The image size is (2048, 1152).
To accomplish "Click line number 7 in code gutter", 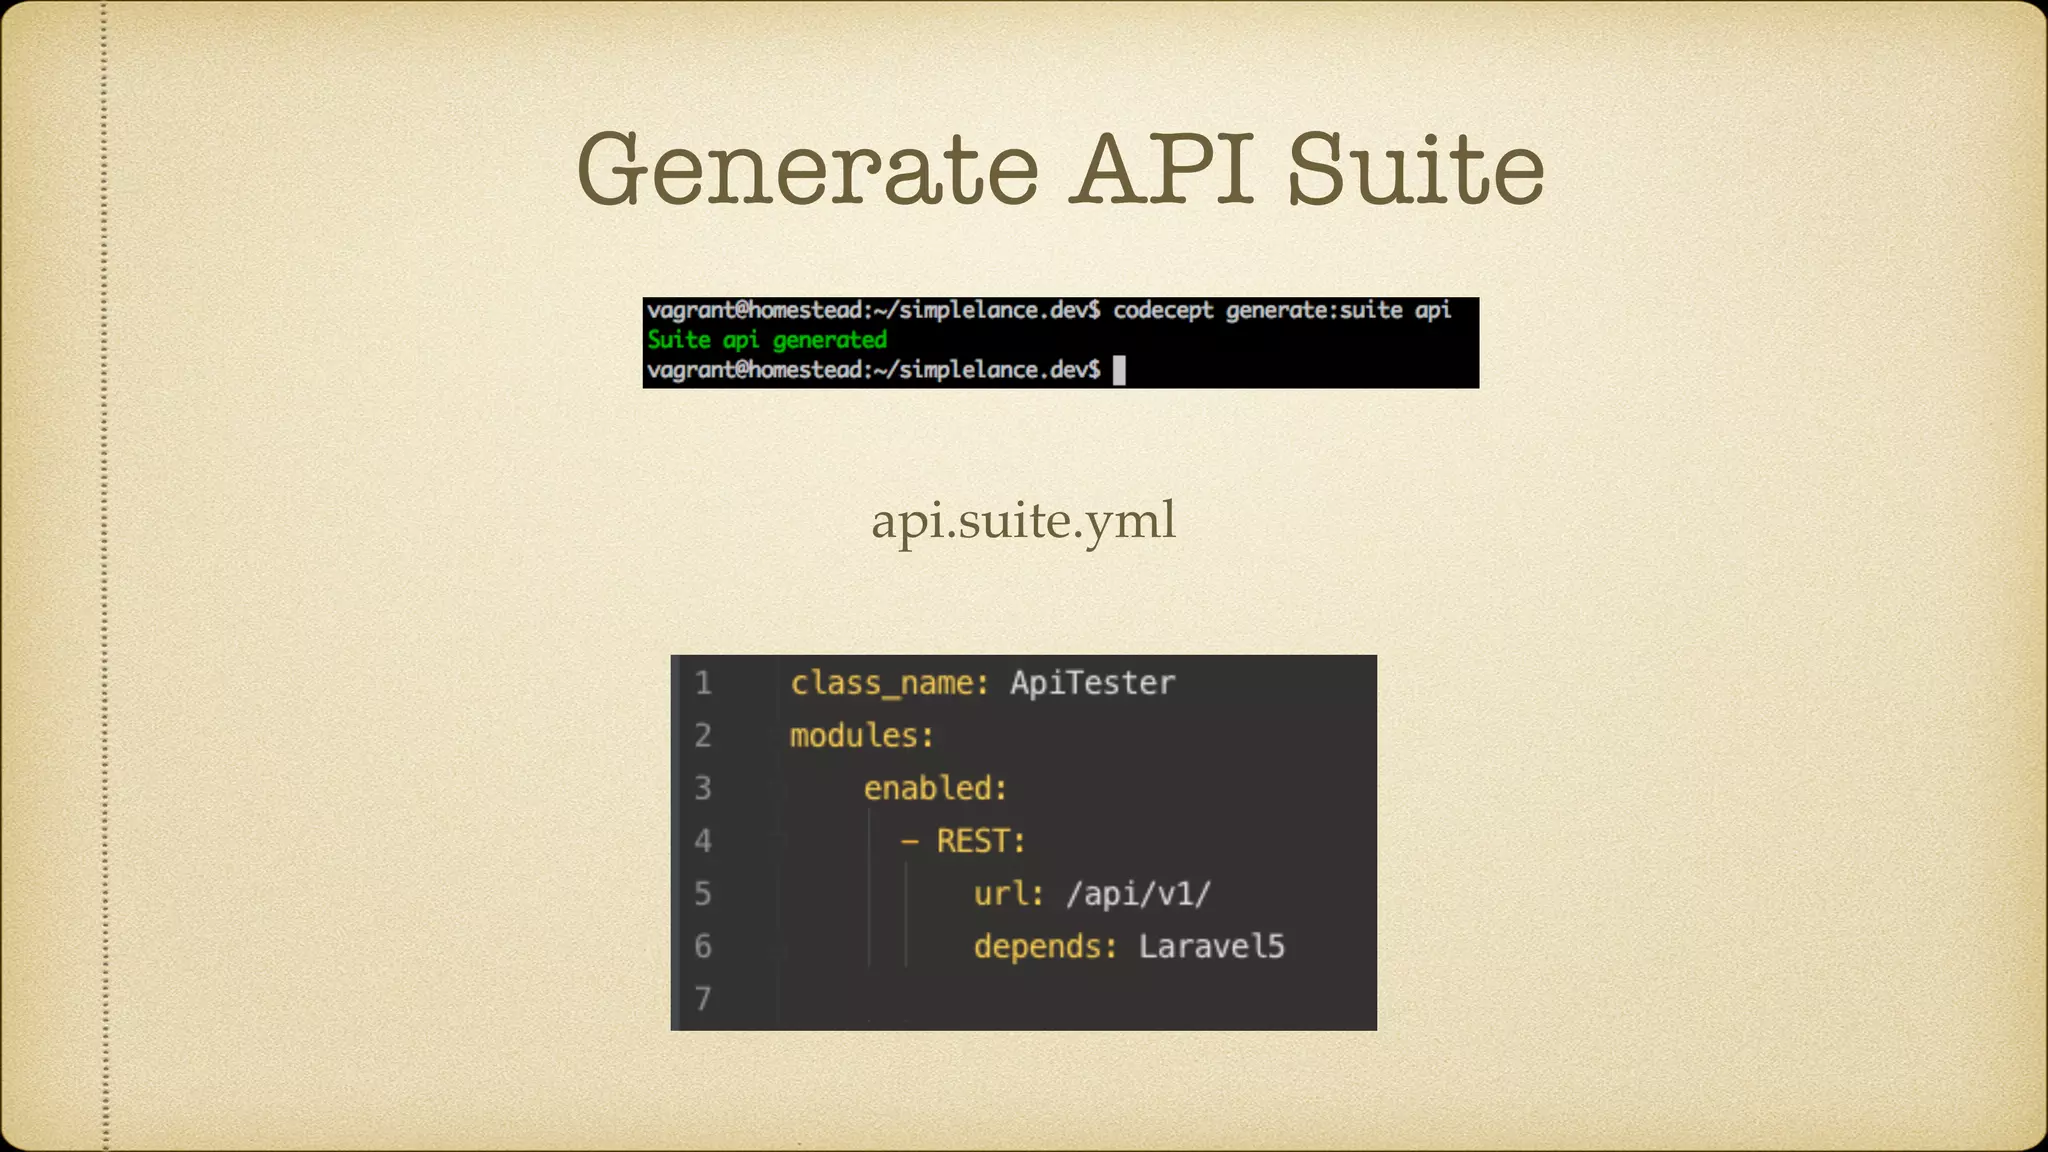I will coord(703,999).
